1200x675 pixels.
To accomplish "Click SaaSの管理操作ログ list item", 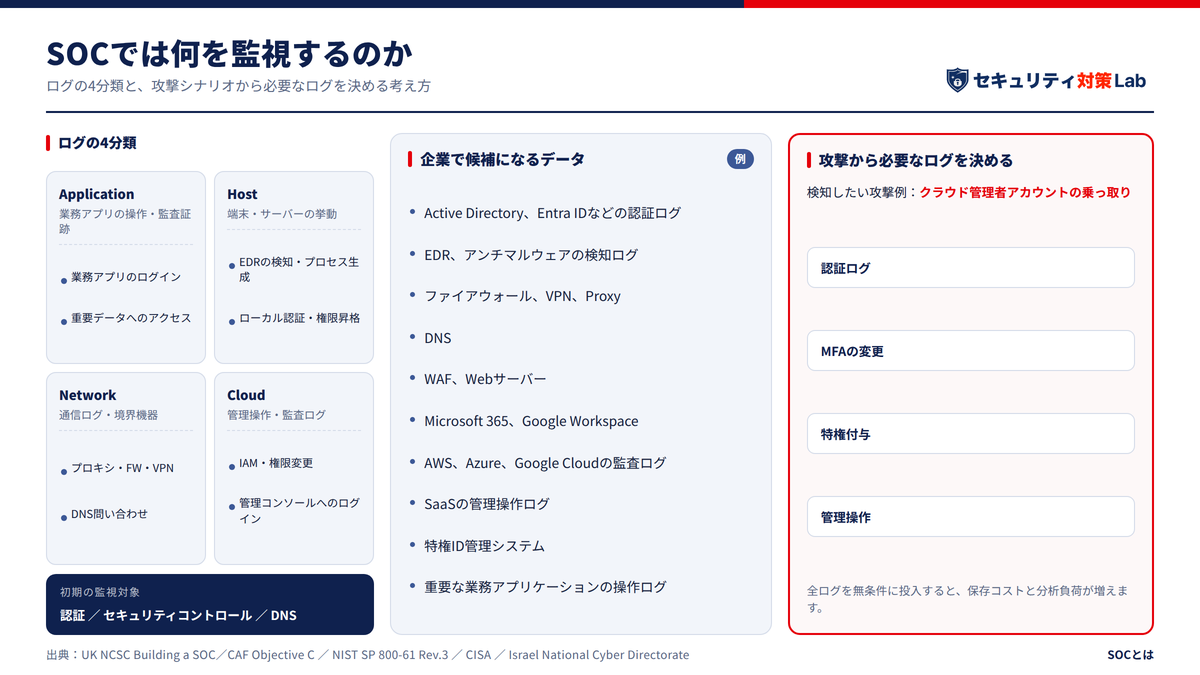I will tap(487, 504).
